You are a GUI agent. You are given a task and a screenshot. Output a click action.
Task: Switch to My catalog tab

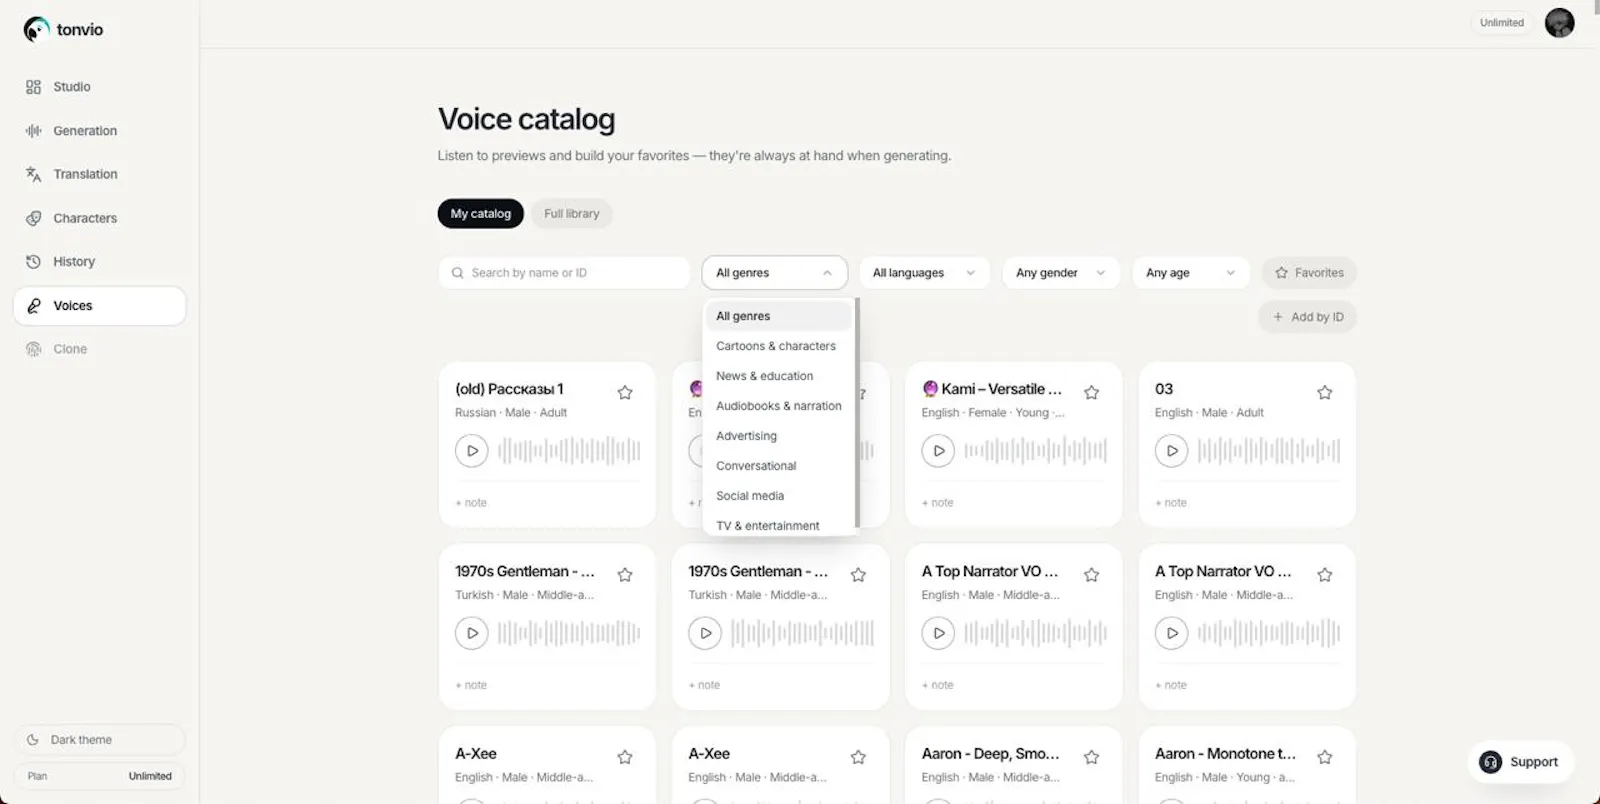pyautogui.click(x=480, y=214)
